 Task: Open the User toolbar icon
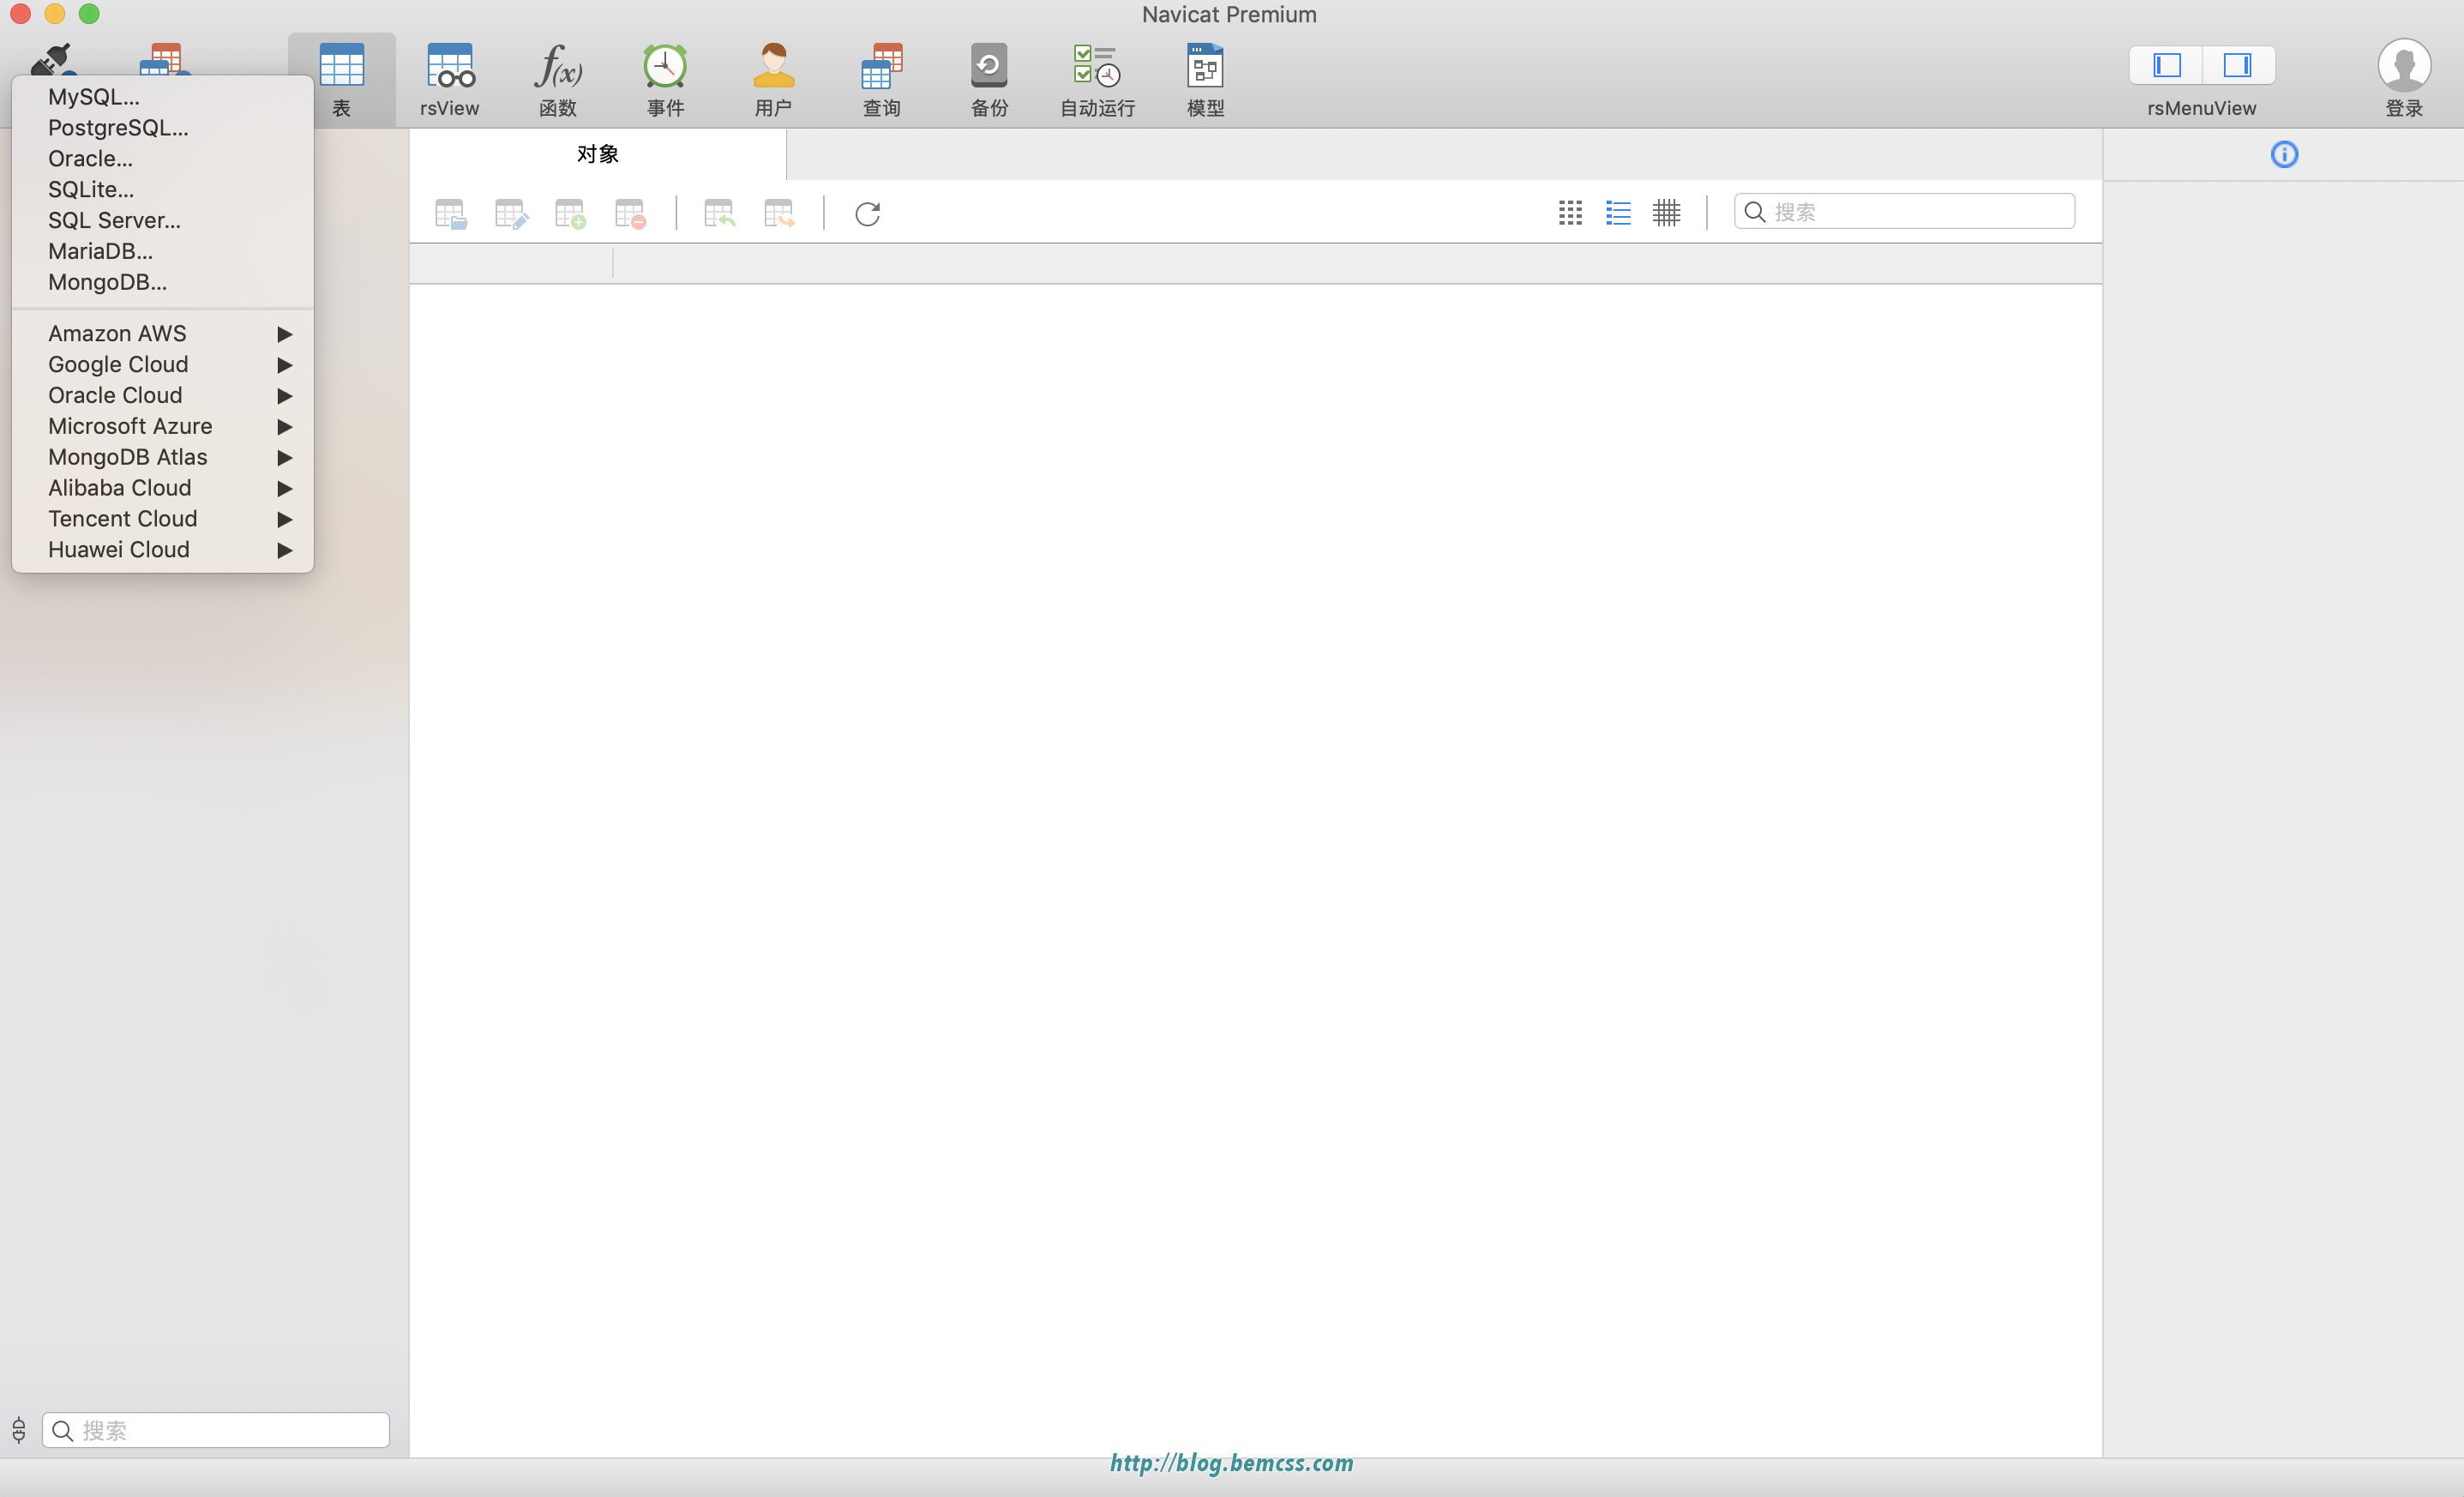tap(773, 67)
